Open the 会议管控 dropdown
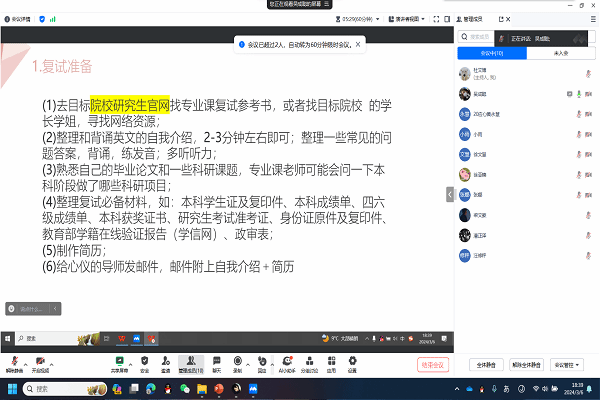This screenshot has width=600, height=400. (567, 365)
